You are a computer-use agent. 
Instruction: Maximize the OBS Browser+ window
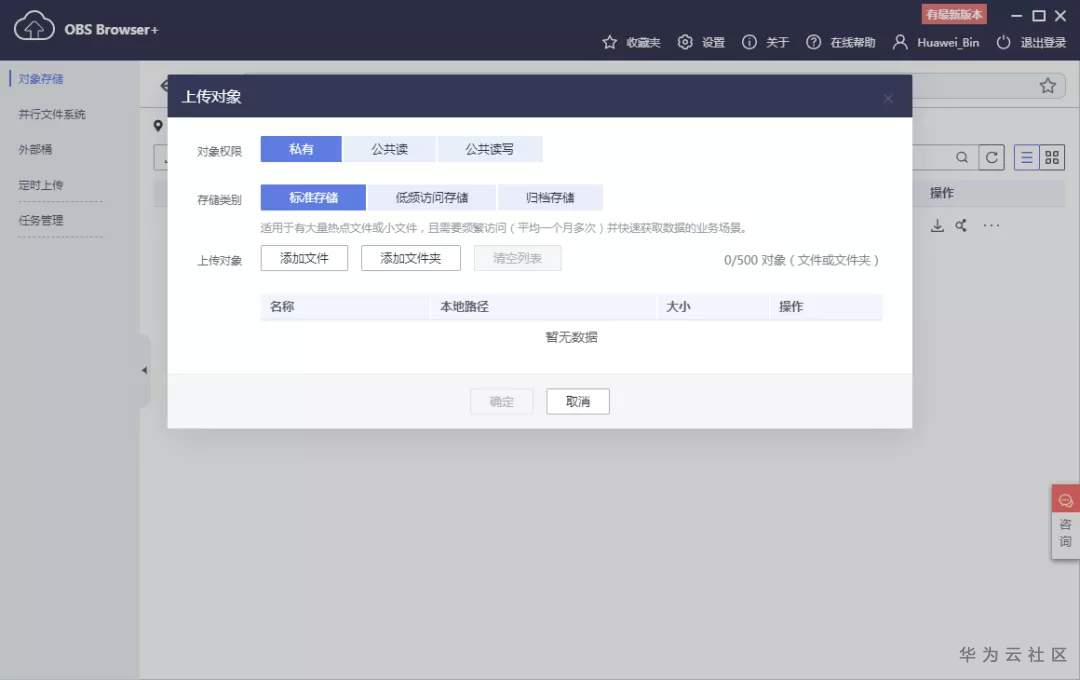(1039, 15)
